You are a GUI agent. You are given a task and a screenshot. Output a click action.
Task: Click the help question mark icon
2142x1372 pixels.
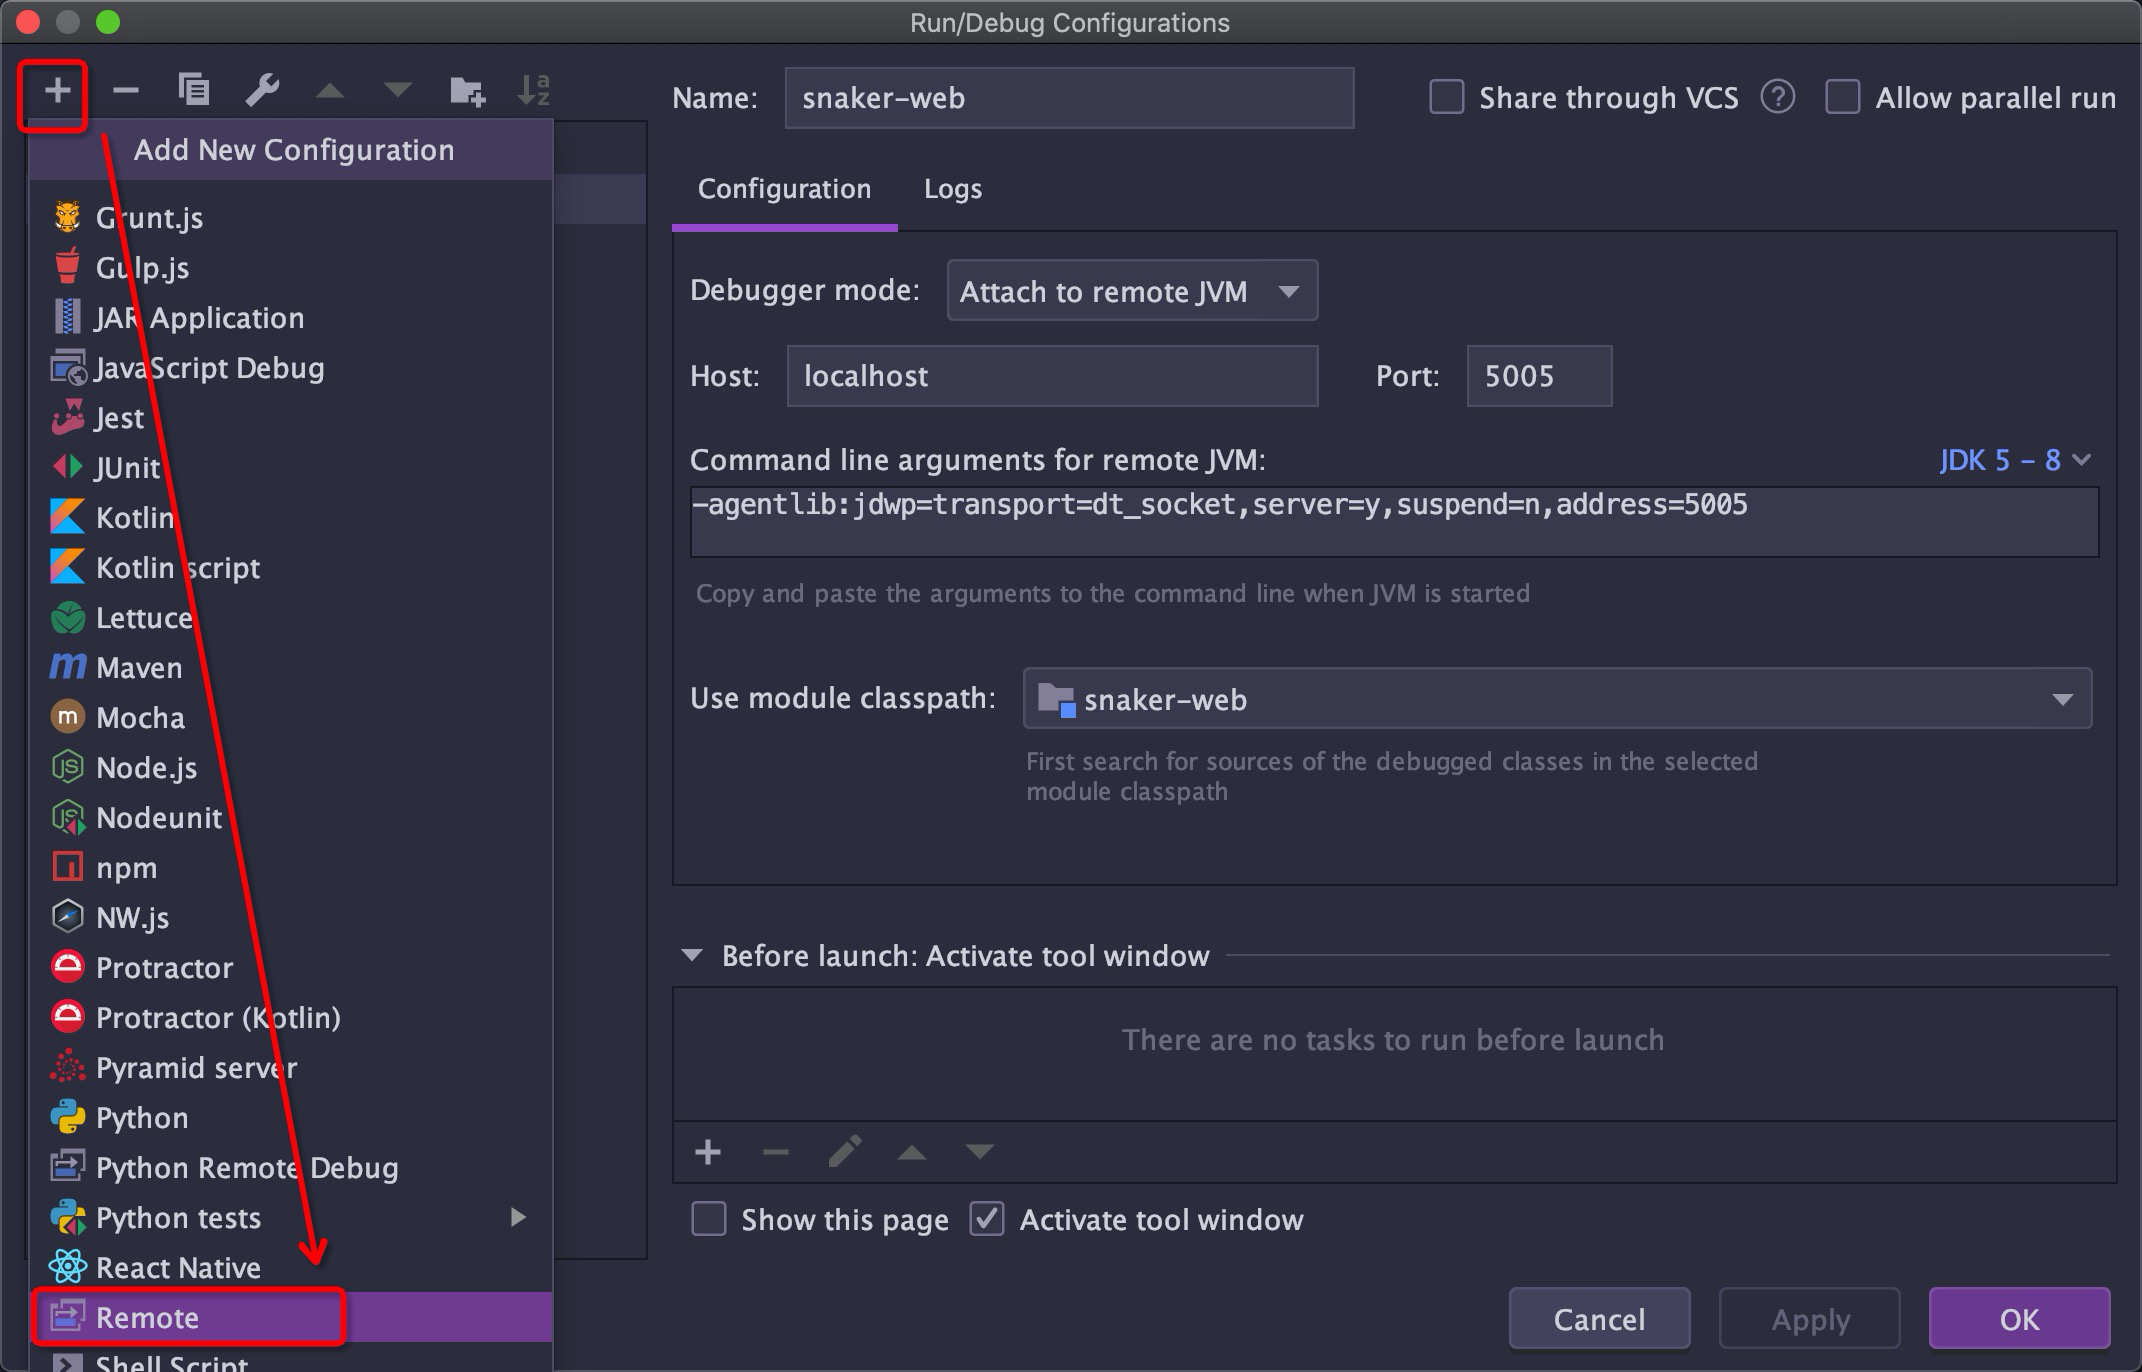tap(1778, 97)
